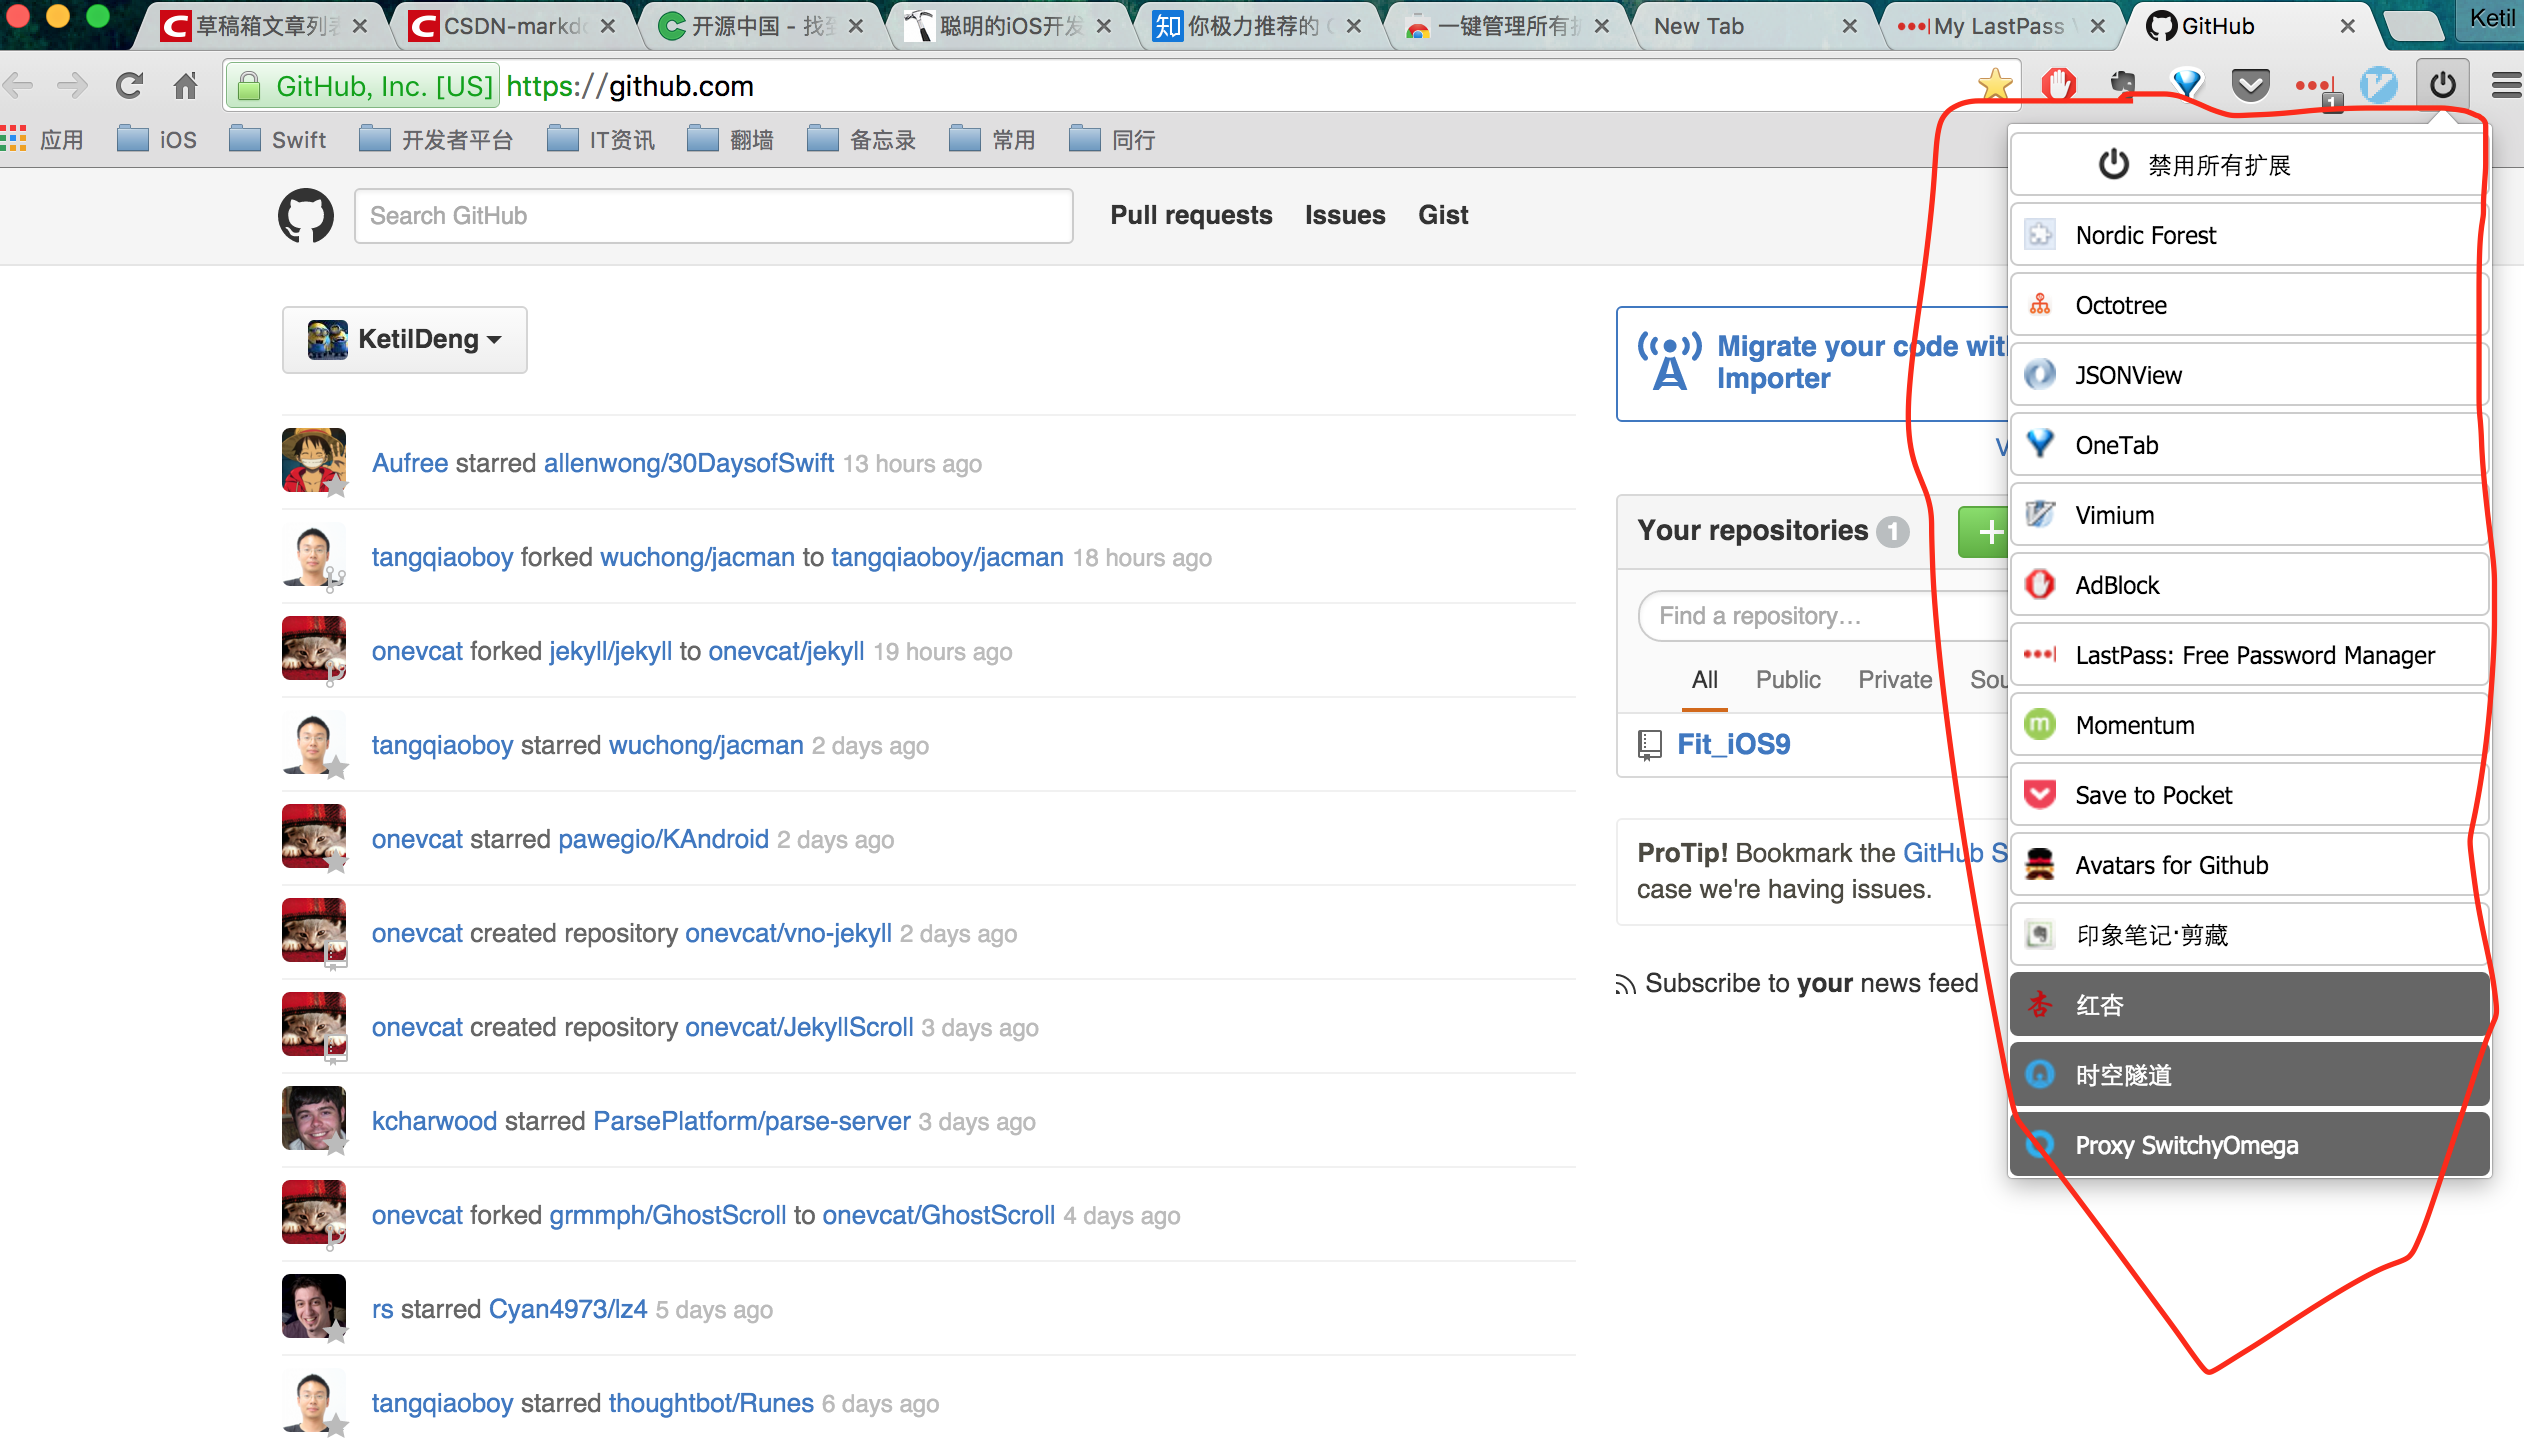Click the Search GitHub input field
The width and height of the screenshot is (2524, 1444).
tap(713, 216)
